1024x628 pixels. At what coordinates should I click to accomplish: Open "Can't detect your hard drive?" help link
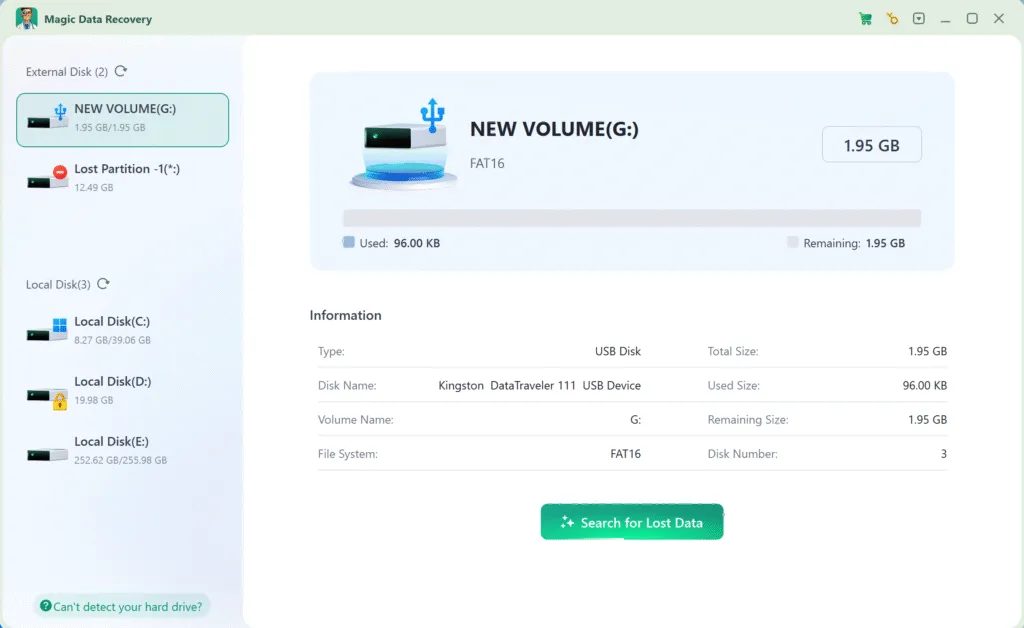128,606
